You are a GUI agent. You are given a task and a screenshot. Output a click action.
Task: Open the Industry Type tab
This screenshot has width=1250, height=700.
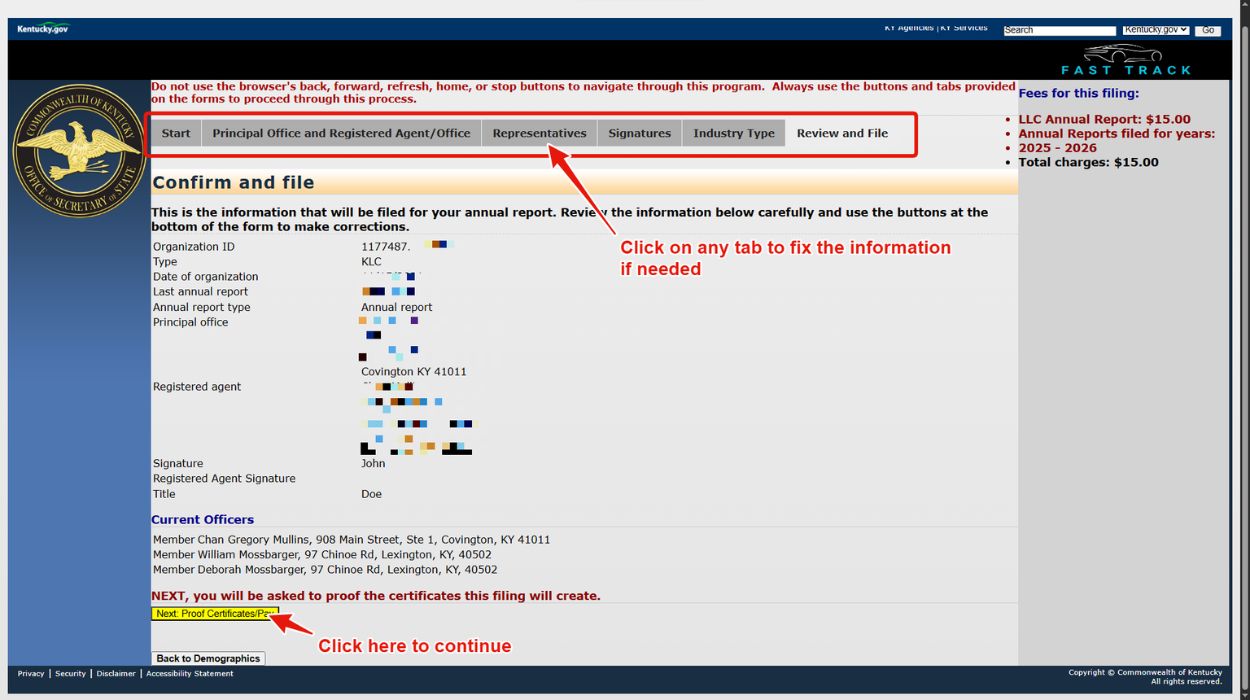tap(733, 133)
